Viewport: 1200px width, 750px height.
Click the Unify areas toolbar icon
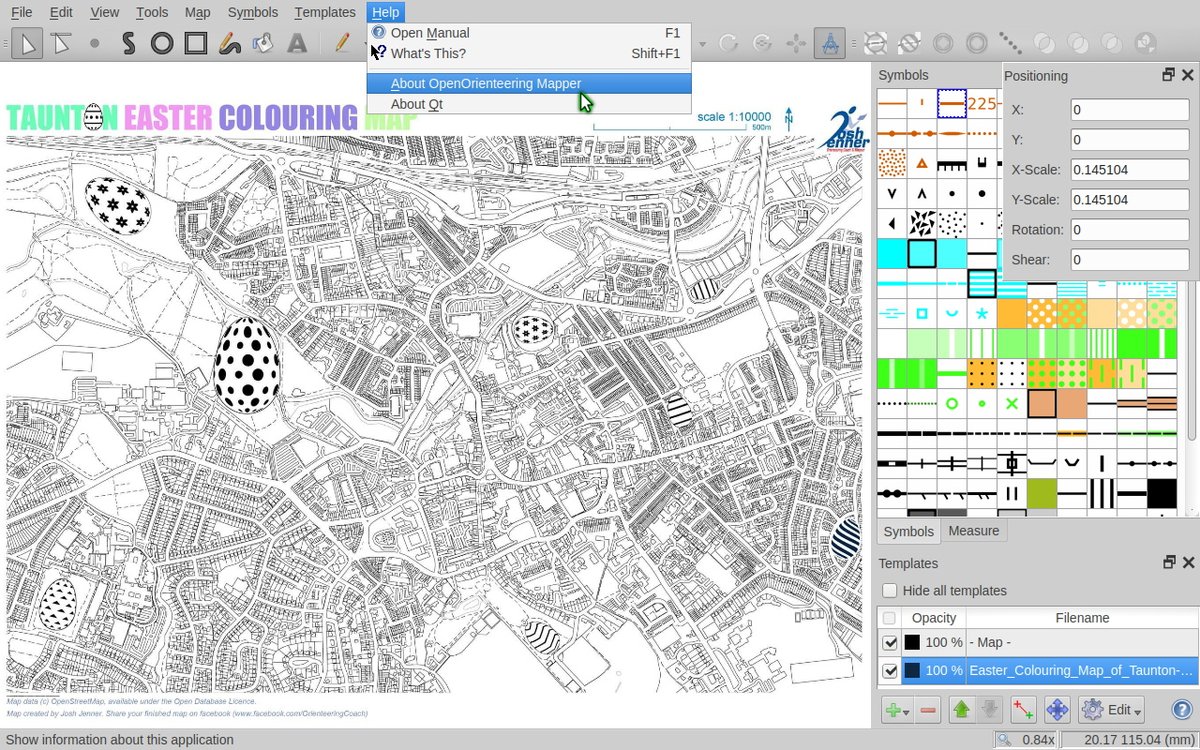point(1044,43)
